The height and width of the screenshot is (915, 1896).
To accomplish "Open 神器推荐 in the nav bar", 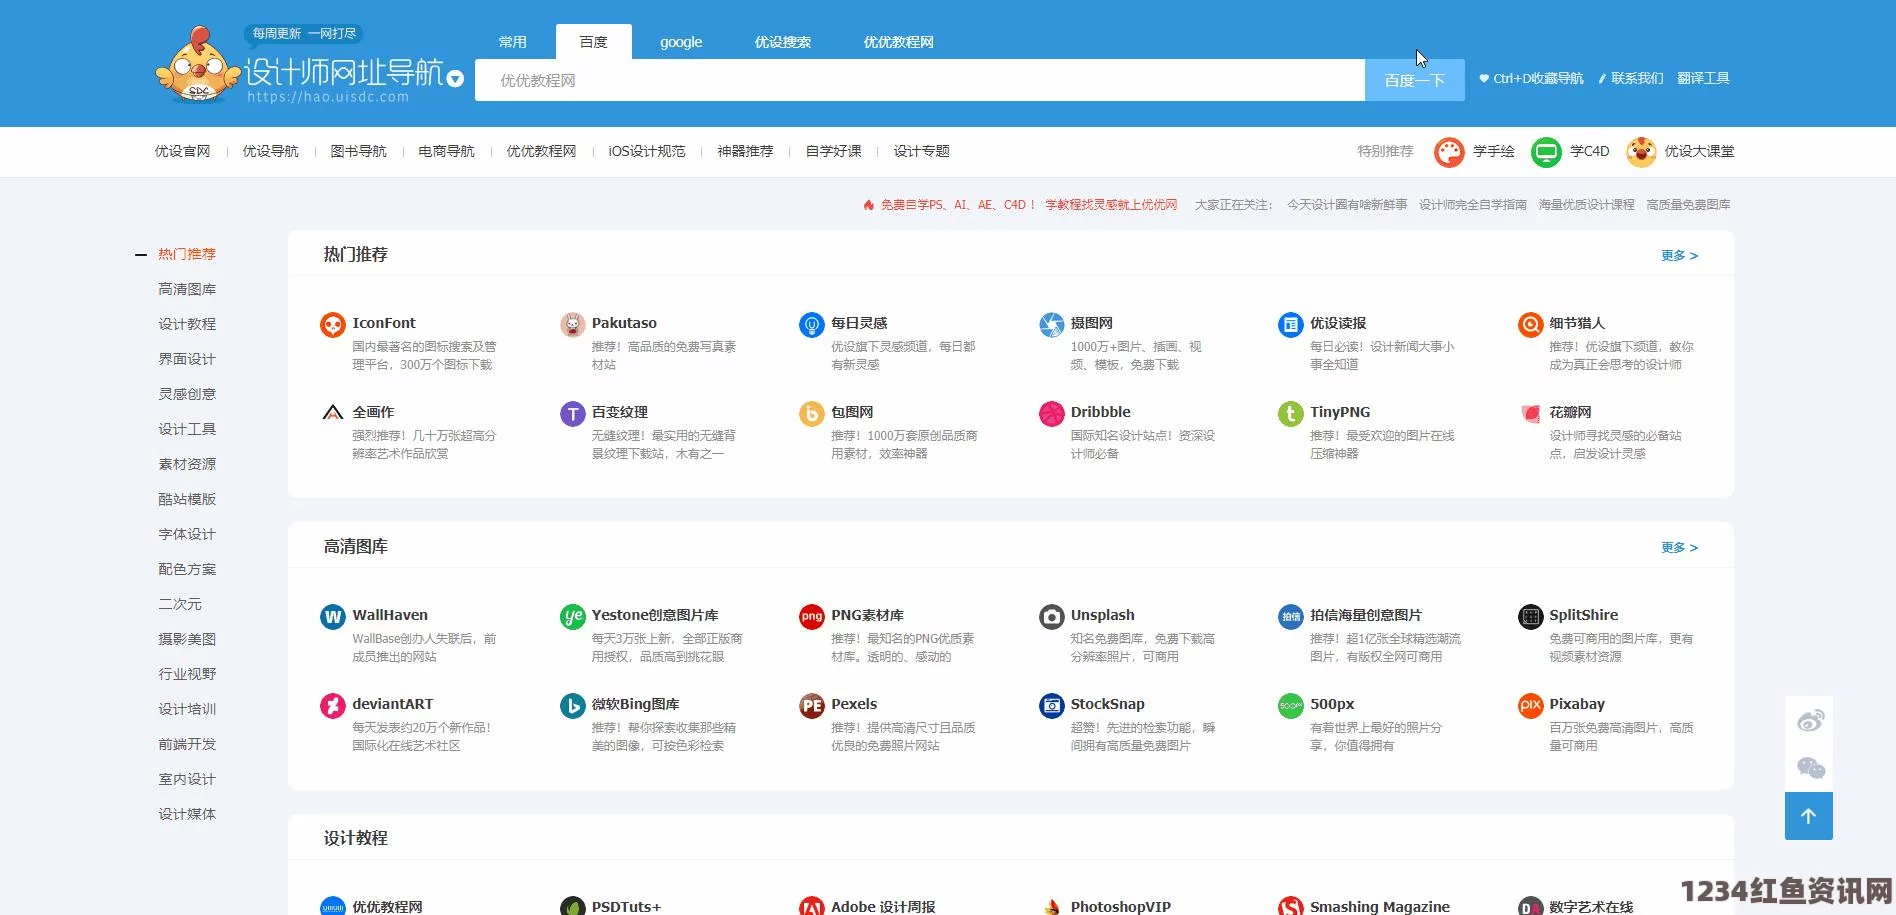I will (x=745, y=151).
